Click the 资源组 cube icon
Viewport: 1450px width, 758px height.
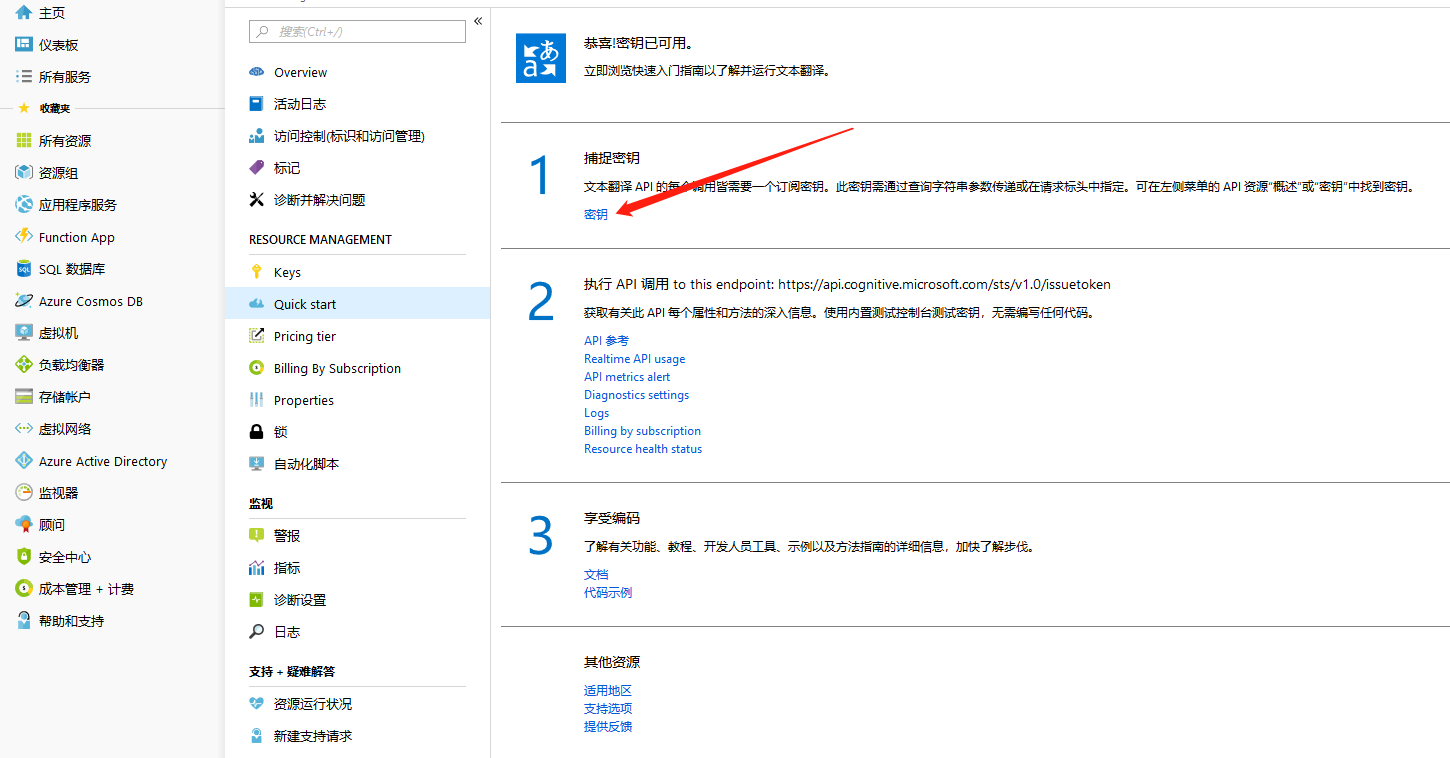[24, 173]
